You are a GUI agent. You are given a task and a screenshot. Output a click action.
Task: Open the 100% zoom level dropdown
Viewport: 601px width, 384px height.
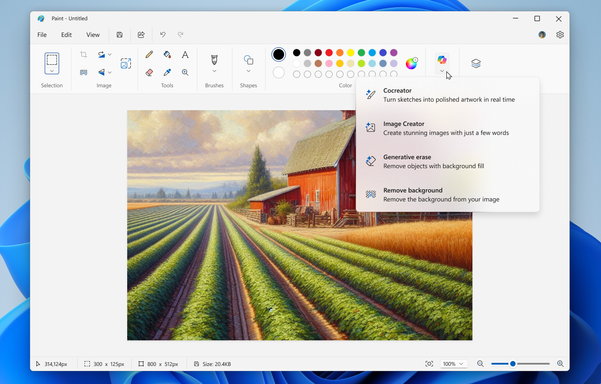[x=453, y=364]
